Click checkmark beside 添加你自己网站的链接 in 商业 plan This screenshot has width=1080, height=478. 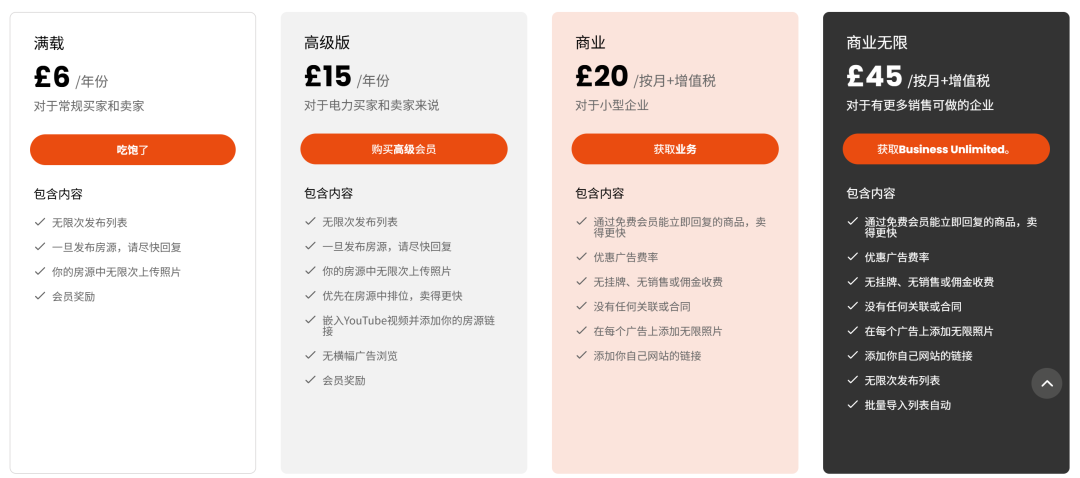coord(582,355)
